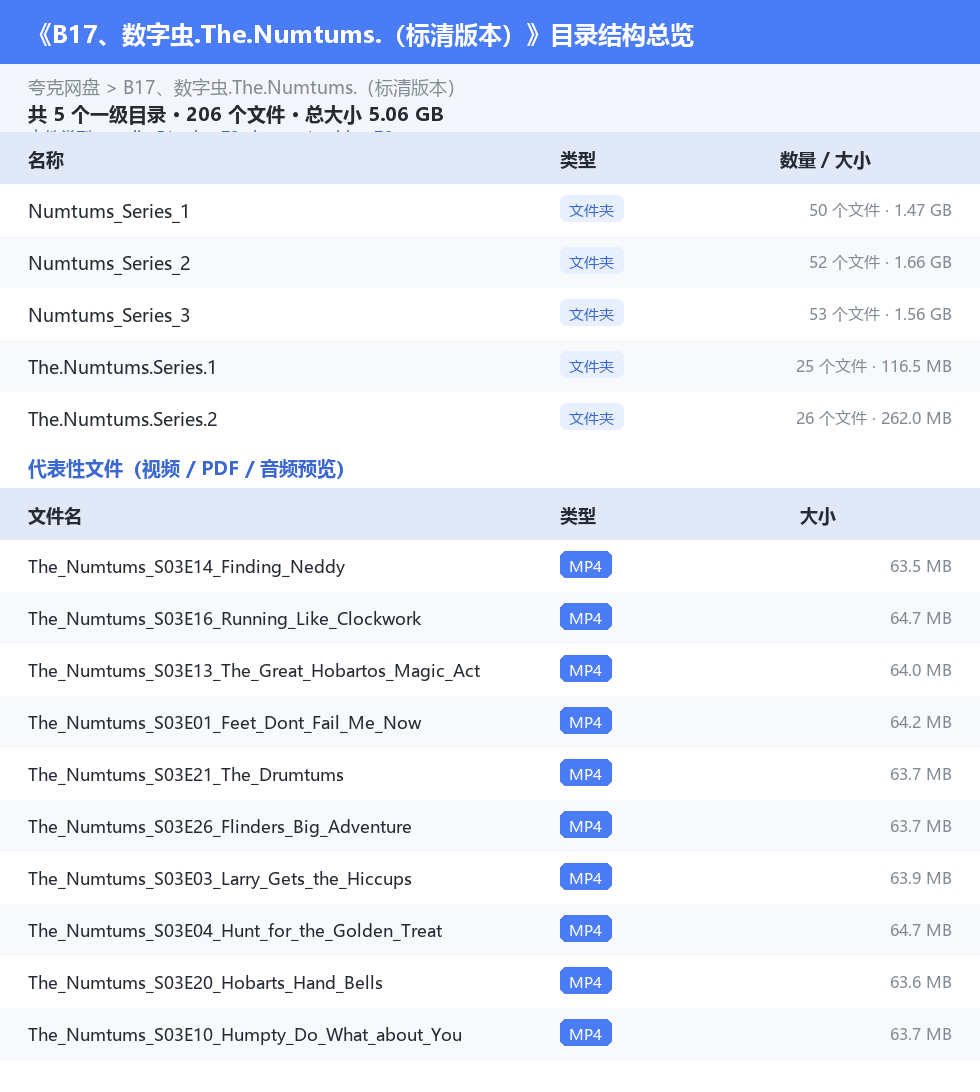This screenshot has width=980, height=1092.
Task: Click the MP4 badge for S03E13 Magic Act
Action: click(586, 669)
